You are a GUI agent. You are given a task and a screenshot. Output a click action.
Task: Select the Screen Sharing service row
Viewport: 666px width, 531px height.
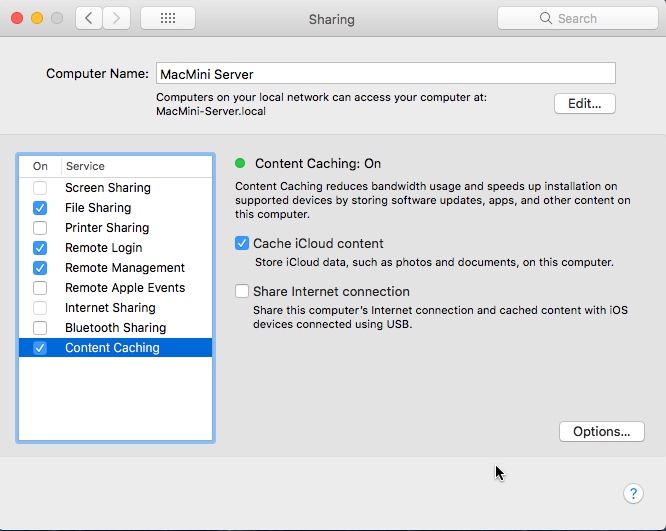tap(116, 188)
